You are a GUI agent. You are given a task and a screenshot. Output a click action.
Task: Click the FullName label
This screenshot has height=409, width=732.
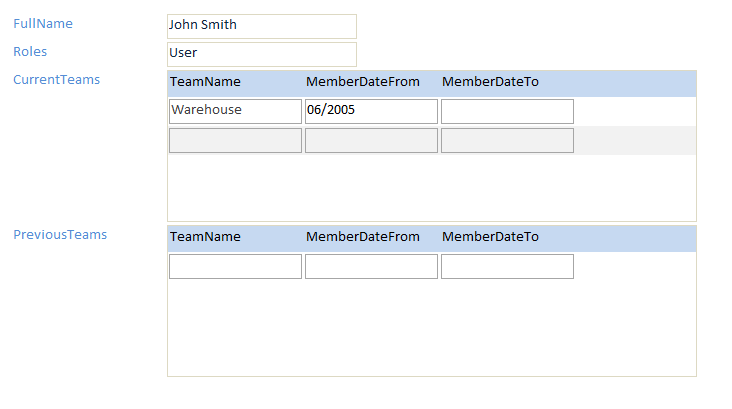point(43,23)
